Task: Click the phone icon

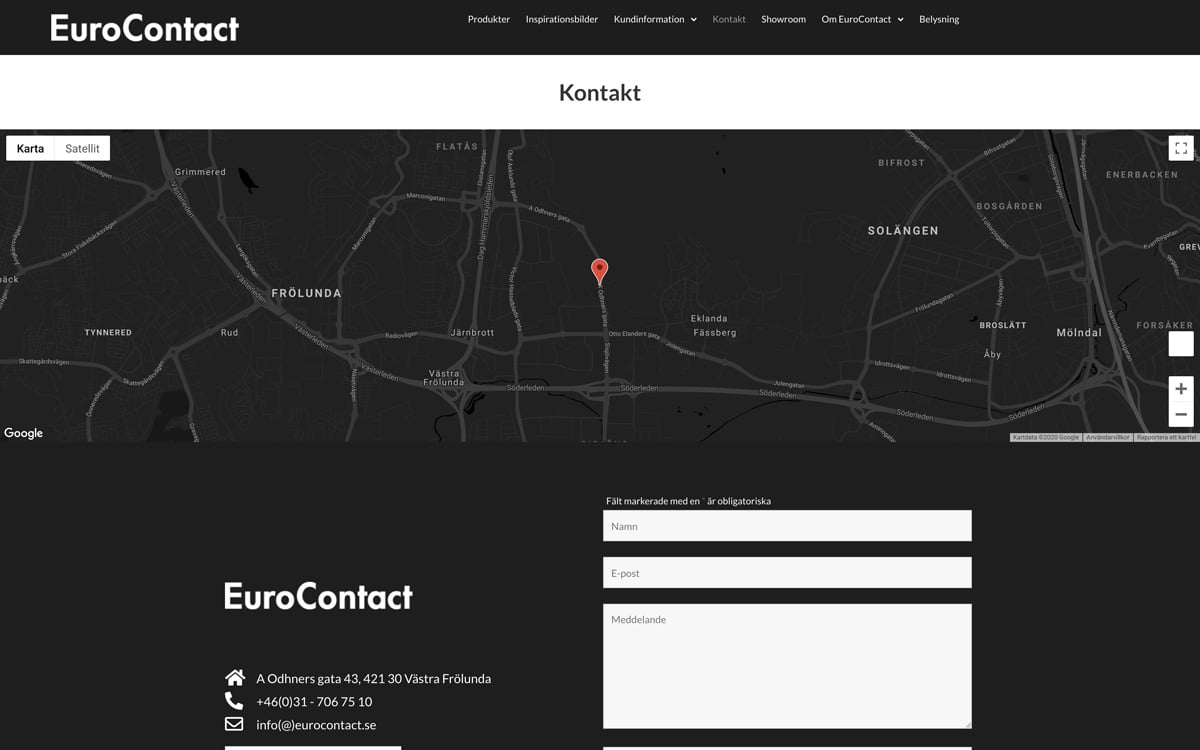Action: click(234, 701)
